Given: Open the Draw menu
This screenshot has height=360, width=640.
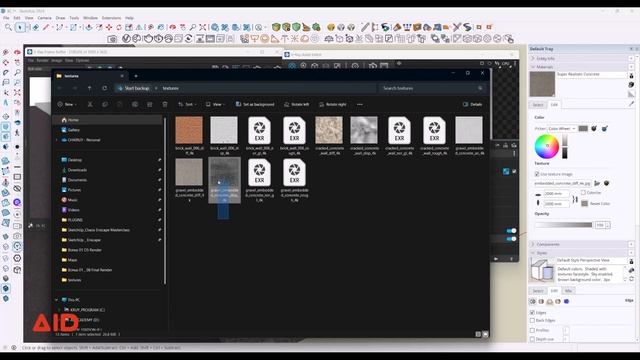Looking at the screenshot, I should click(x=60, y=18).
